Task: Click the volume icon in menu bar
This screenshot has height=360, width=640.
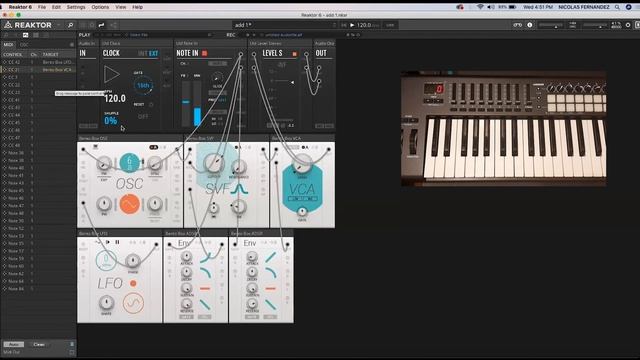Action: [x=491, y=7]
